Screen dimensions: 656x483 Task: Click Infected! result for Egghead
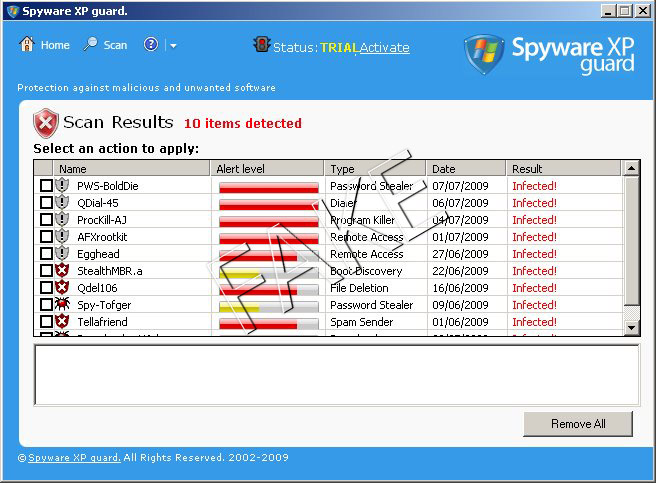pyautogui.click(x=534, y=254)
